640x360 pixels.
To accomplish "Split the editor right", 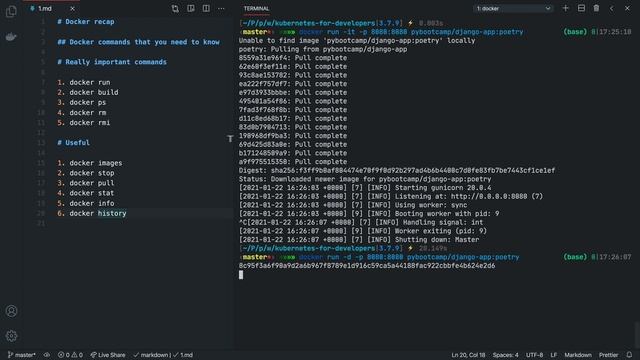I will [206, 9].
